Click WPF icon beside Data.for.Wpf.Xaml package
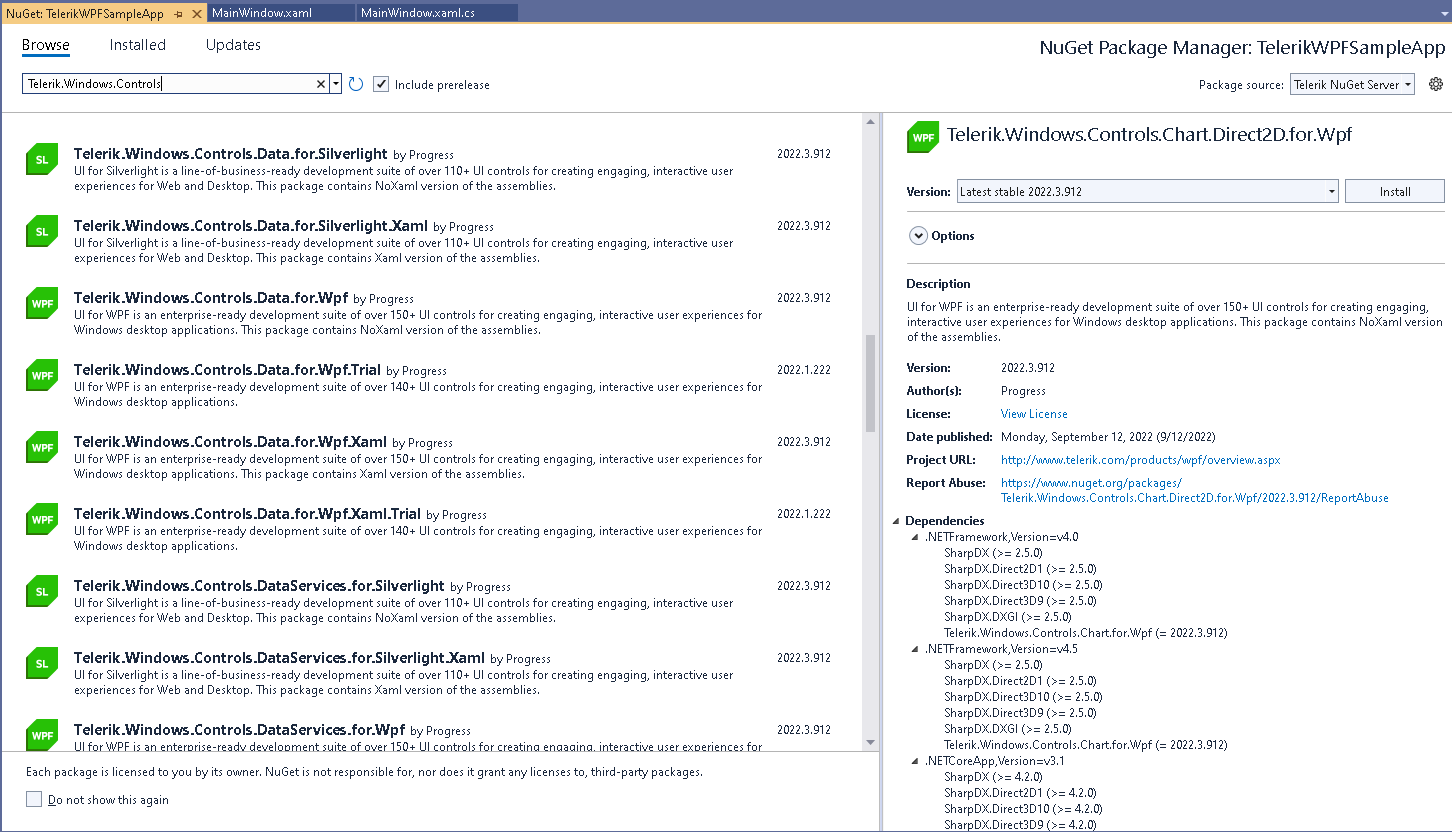Screen dimensions: 1452x832 pyautogui.click(x=41, y=447)
